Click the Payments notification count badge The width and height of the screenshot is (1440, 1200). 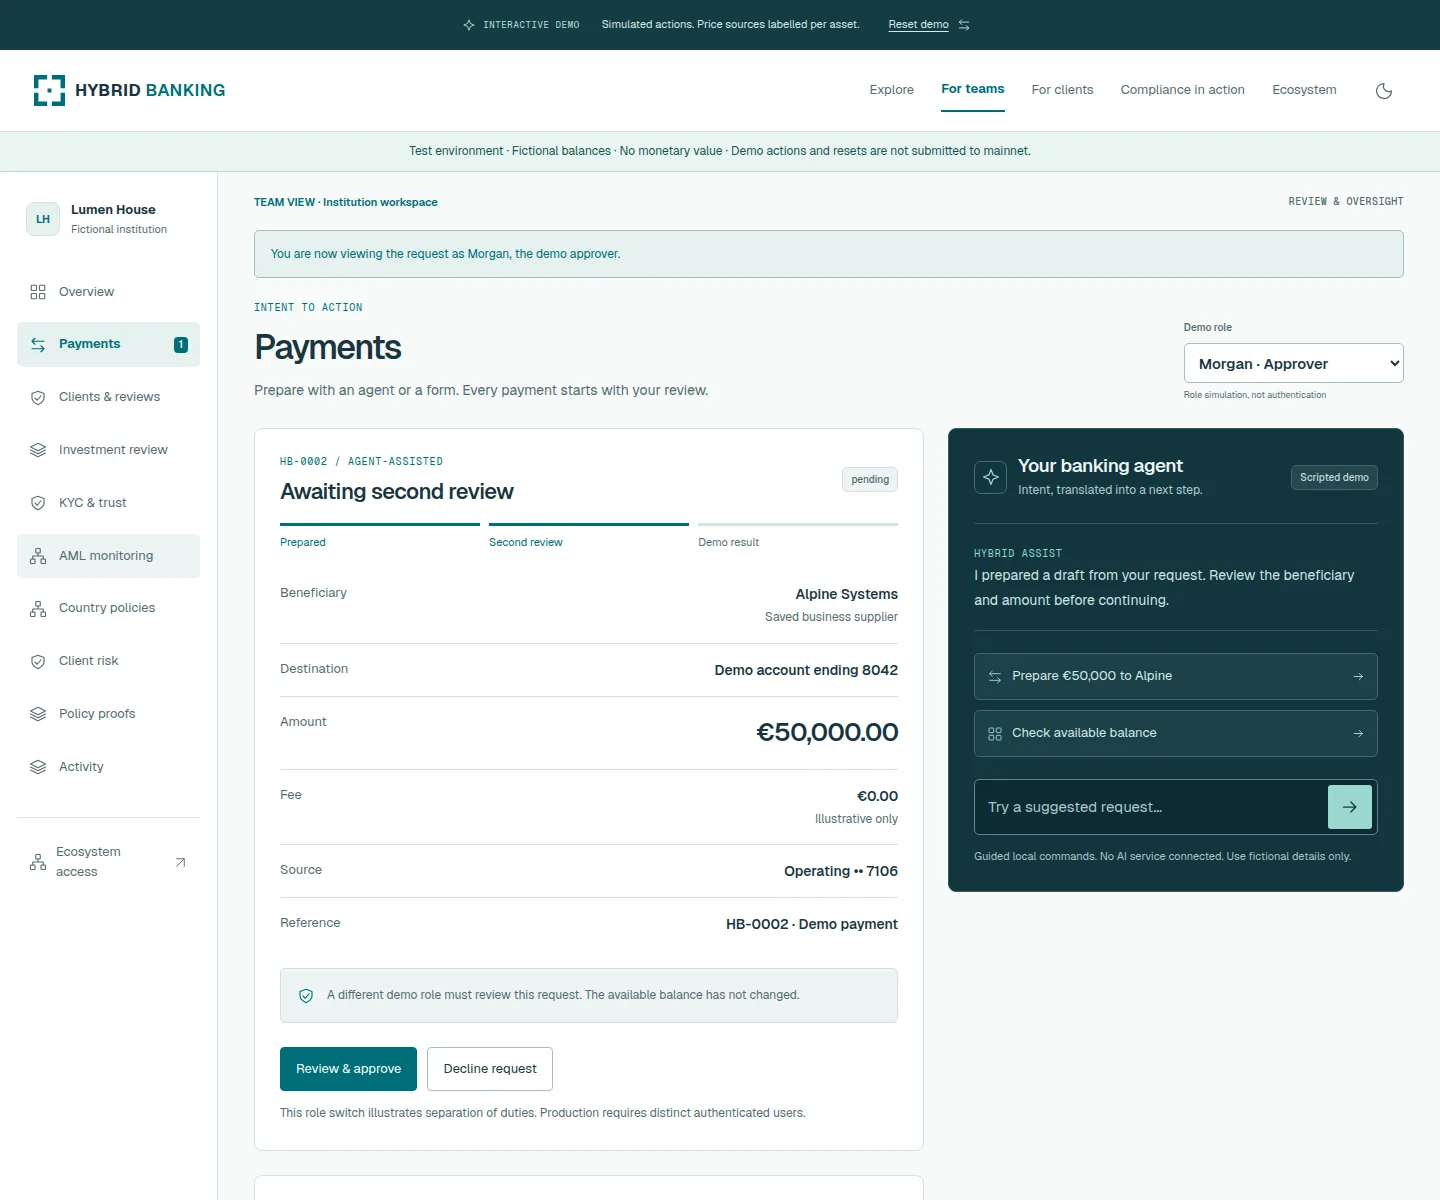point(181,345)
